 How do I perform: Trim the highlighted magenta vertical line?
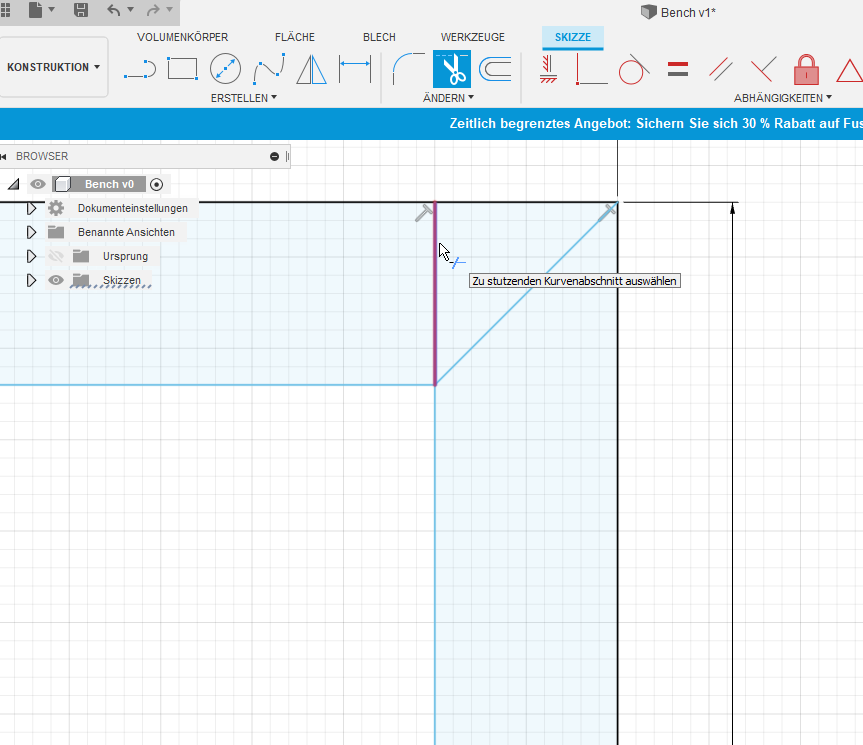click(x=435, y=294)
